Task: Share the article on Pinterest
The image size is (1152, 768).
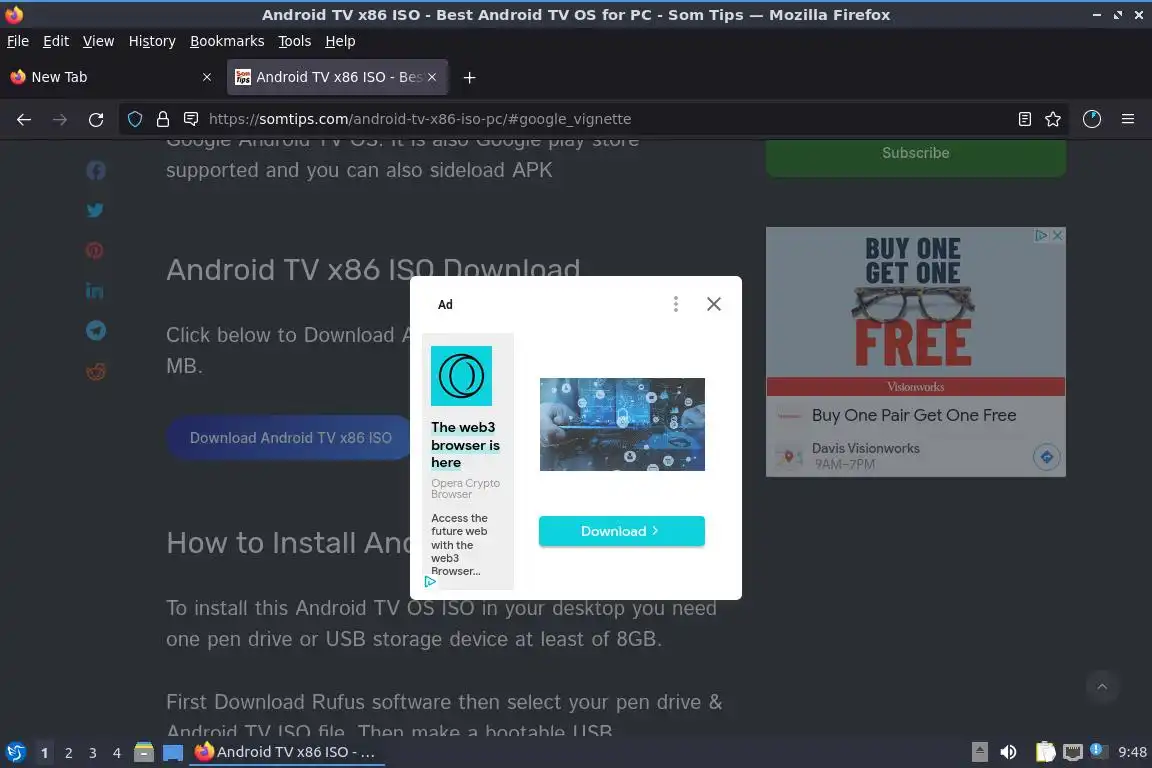Action: click(95, 250)
